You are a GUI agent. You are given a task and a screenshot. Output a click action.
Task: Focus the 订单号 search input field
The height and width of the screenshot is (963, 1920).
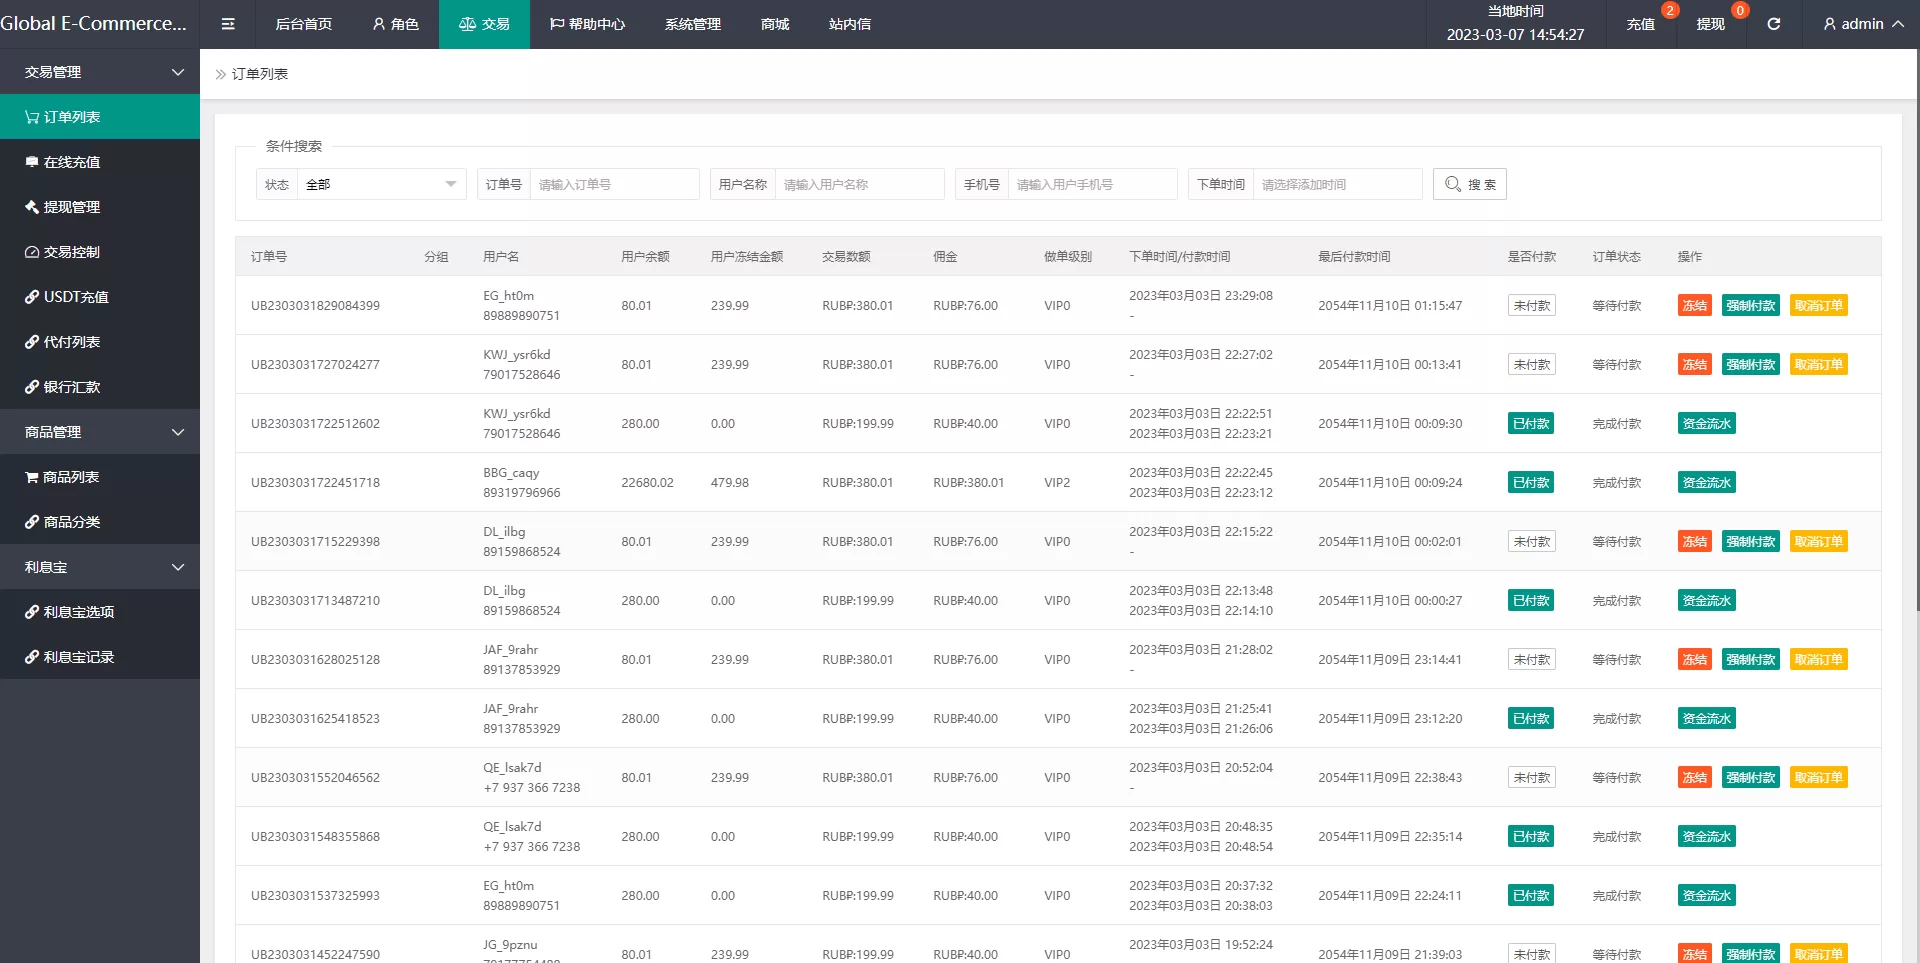pyautogui.click(x=613, y=184)
